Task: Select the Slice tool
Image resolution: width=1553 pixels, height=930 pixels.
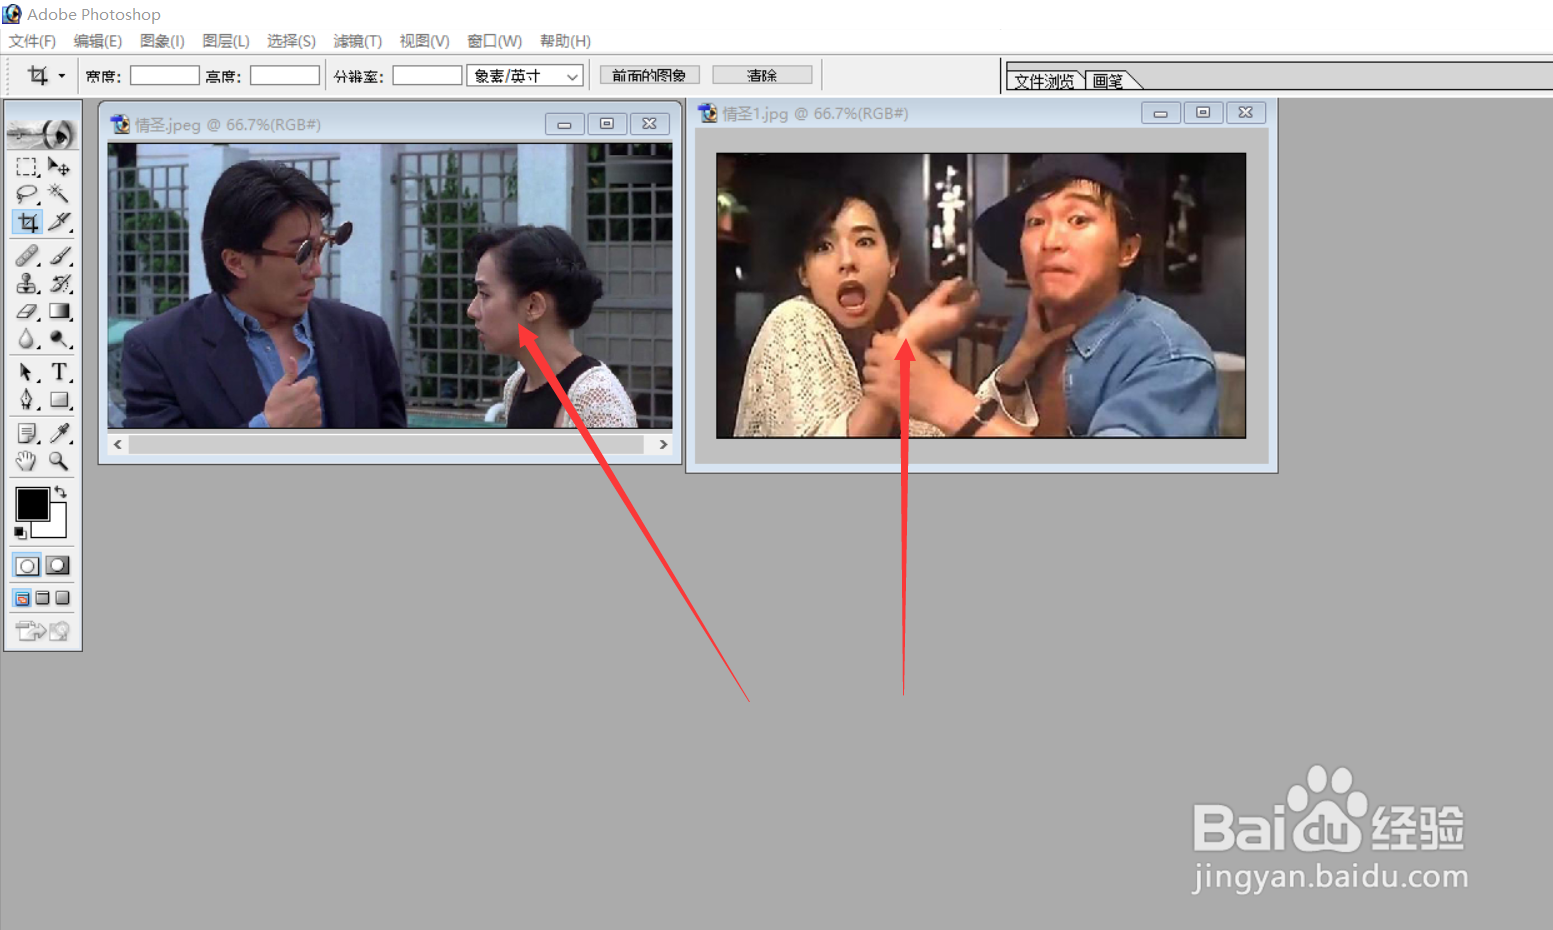Action: [x=59, y=222]
